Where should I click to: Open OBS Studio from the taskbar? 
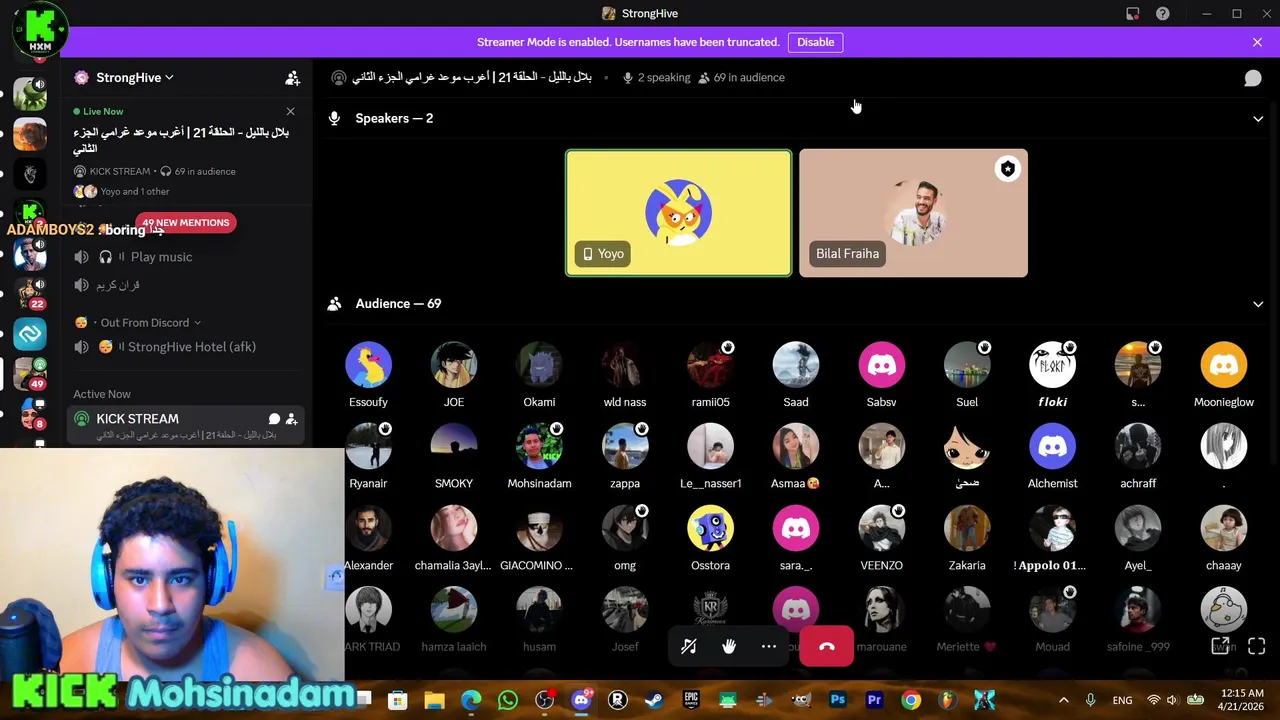[544, 700]
